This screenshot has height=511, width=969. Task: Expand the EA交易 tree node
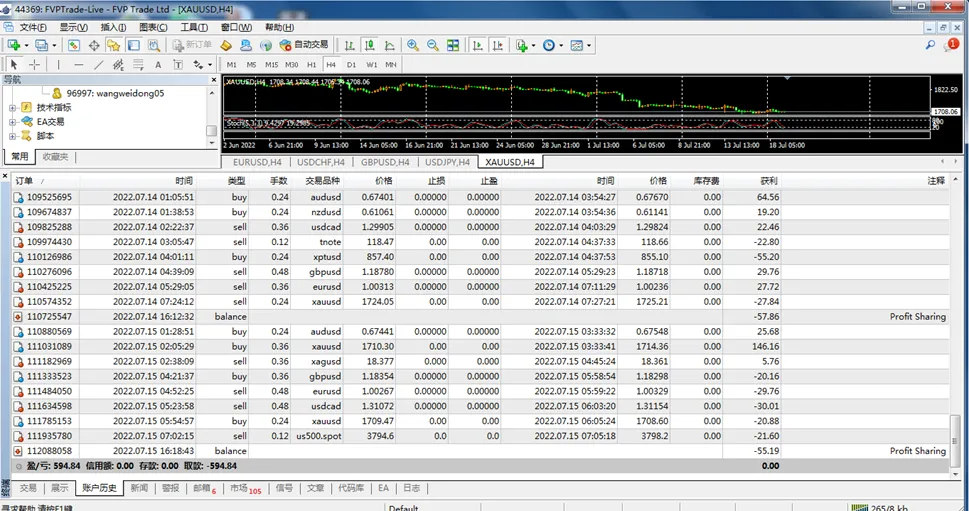[12, 122]
